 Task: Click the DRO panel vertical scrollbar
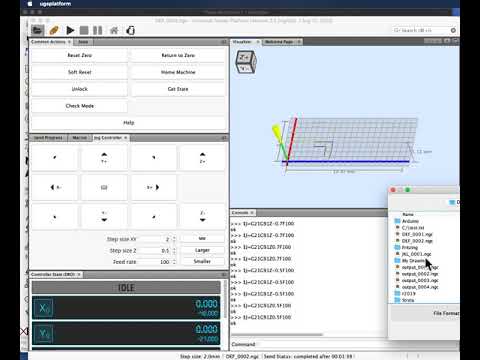(x=225, y=299)
